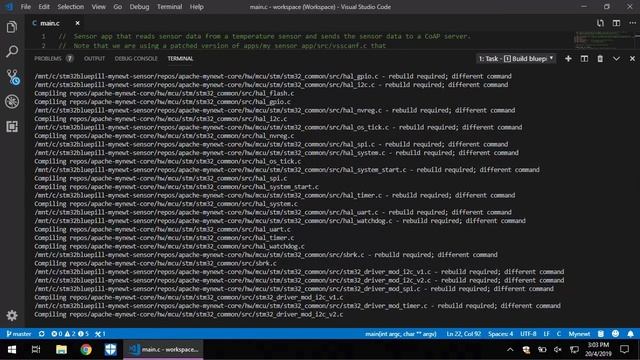Viewport: 640px width, 360px height.
Task: Select language mode C in status bar
Action: [x=559, y=333]
